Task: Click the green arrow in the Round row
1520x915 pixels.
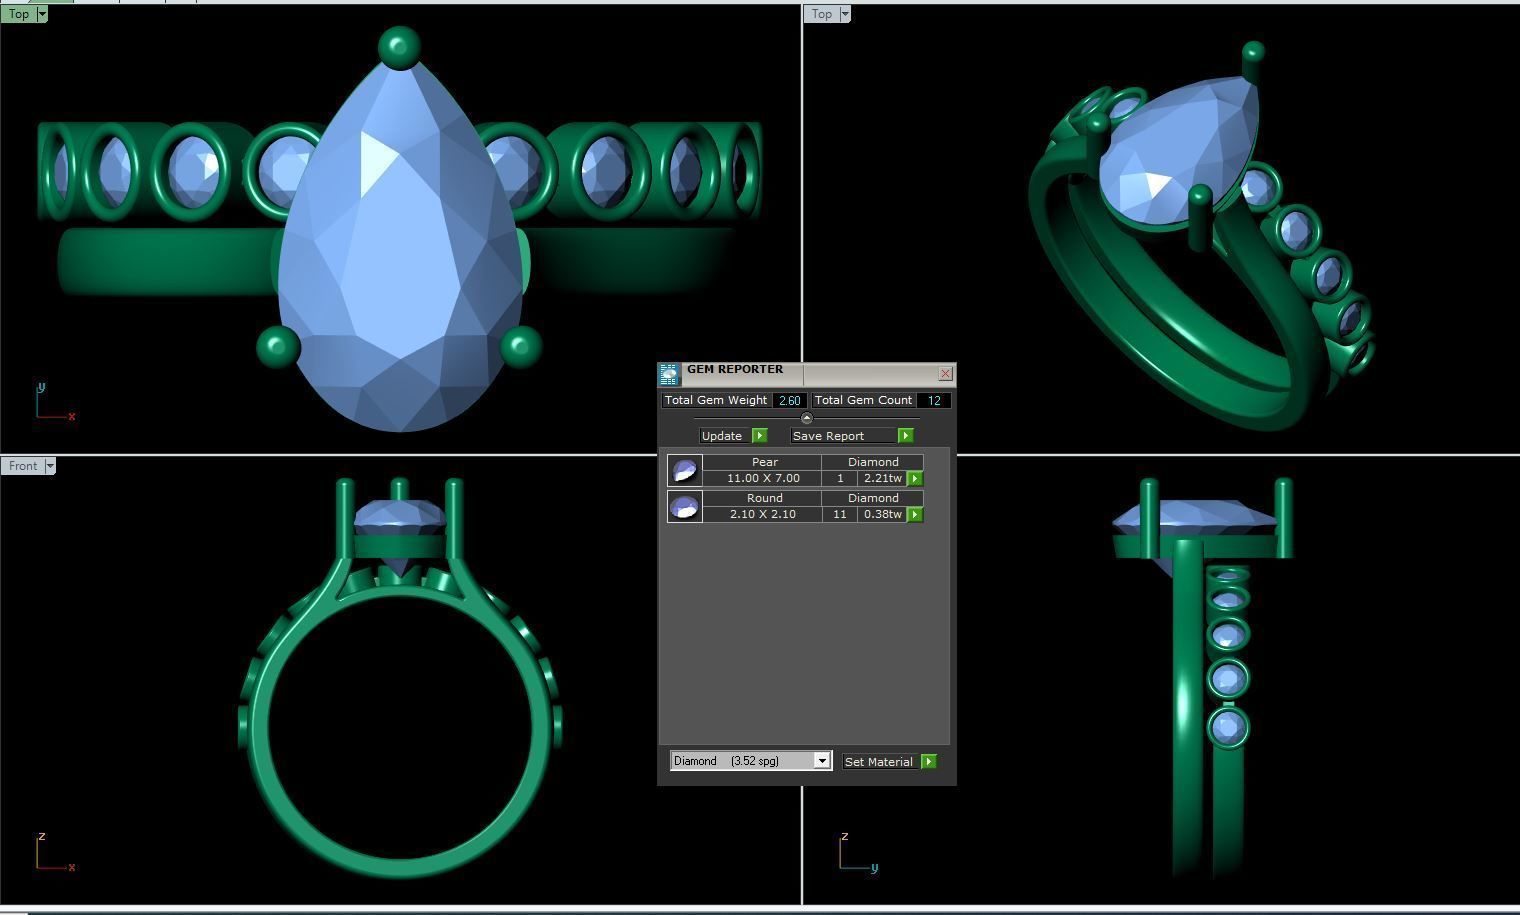Action: 915,515
